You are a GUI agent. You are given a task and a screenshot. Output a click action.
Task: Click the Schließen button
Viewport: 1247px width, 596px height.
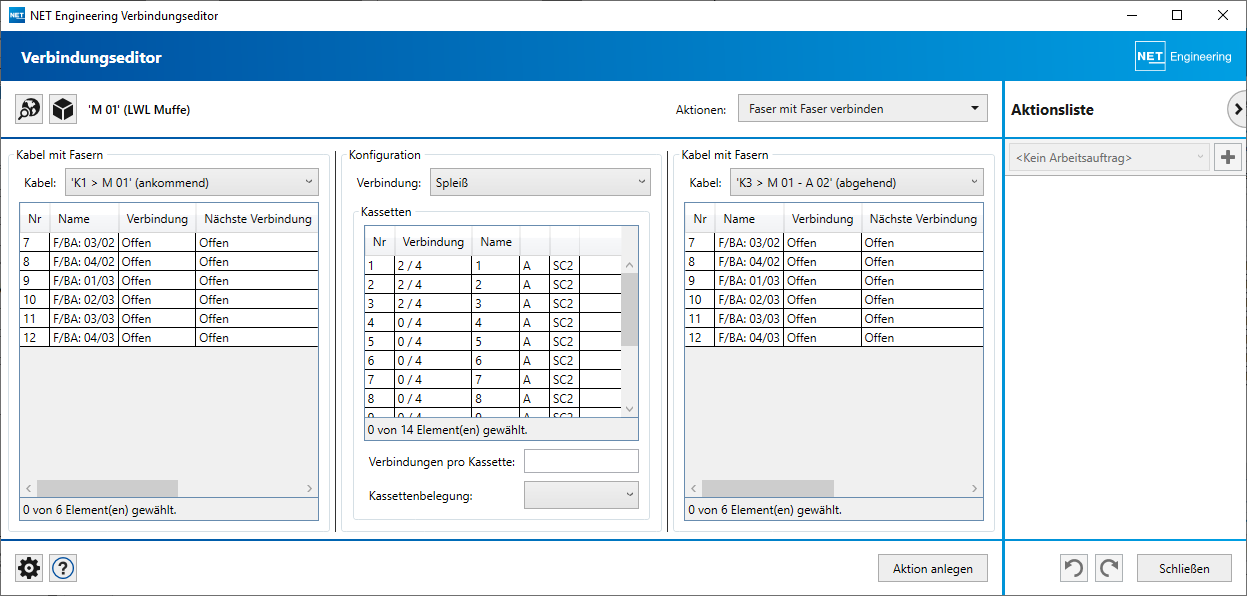(1184, 568)
